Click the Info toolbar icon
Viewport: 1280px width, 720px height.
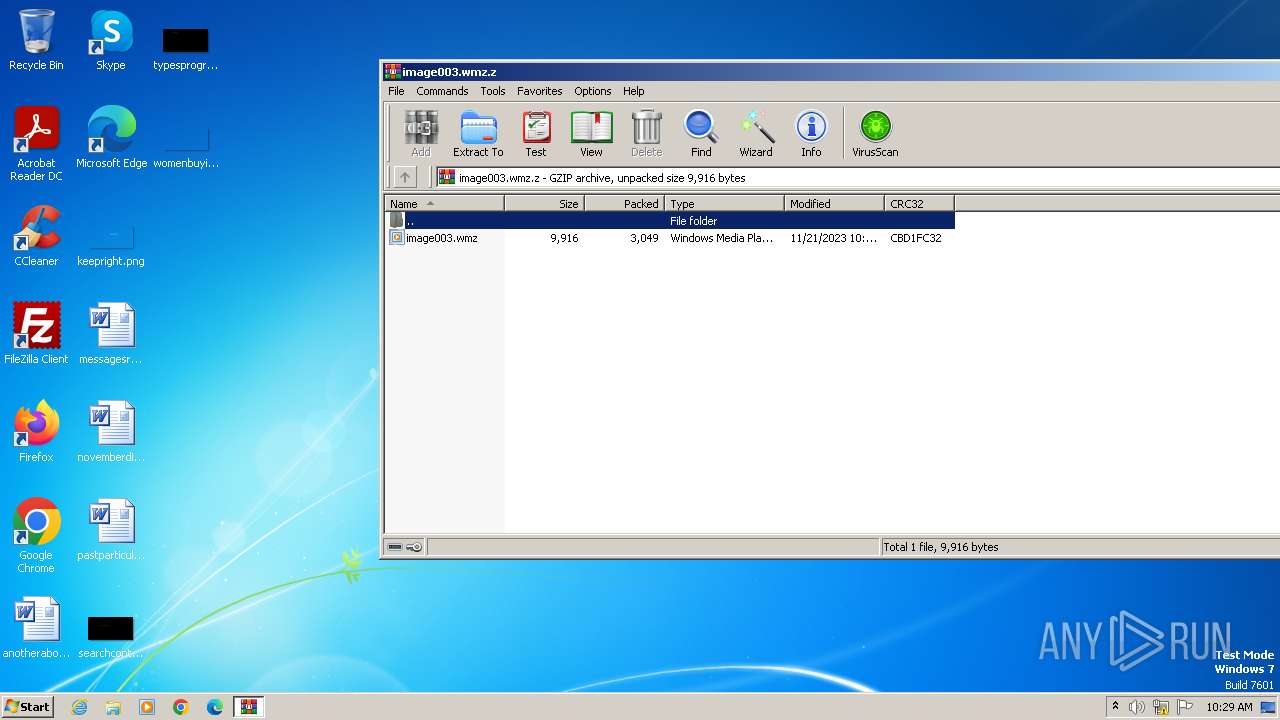[x=811, y=134]
